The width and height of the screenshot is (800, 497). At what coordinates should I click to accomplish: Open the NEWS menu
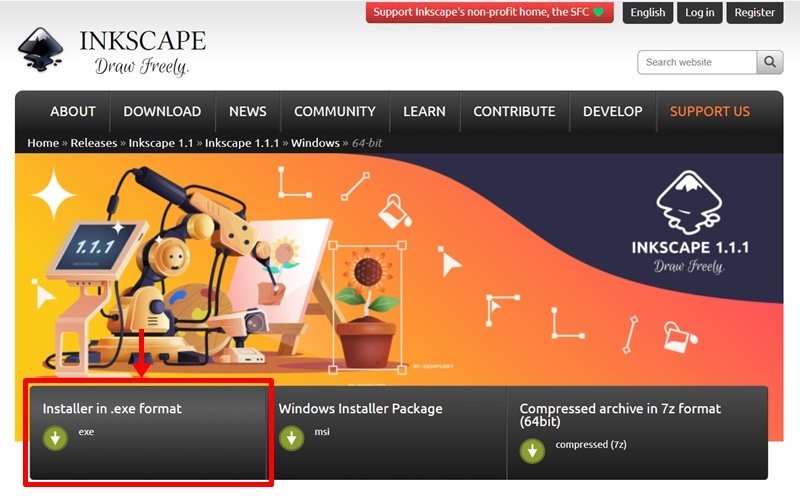click(x=247, y=111)
